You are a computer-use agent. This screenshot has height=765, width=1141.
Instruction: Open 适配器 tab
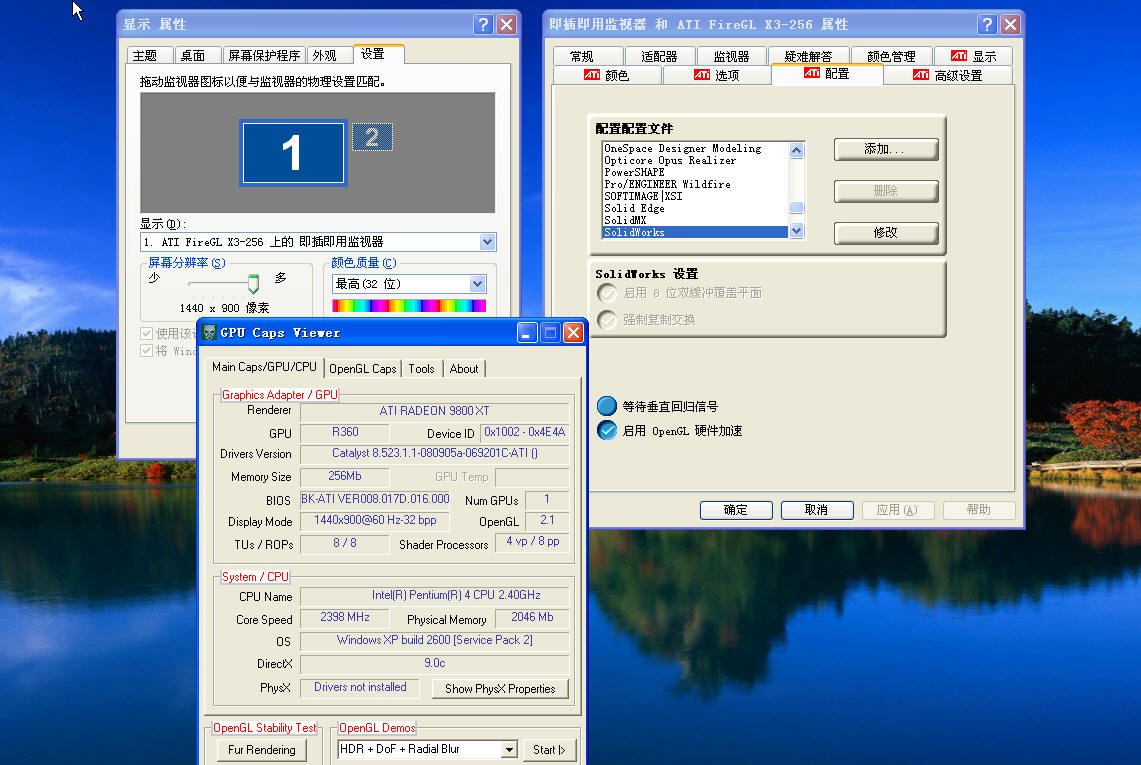pos(659,56)
